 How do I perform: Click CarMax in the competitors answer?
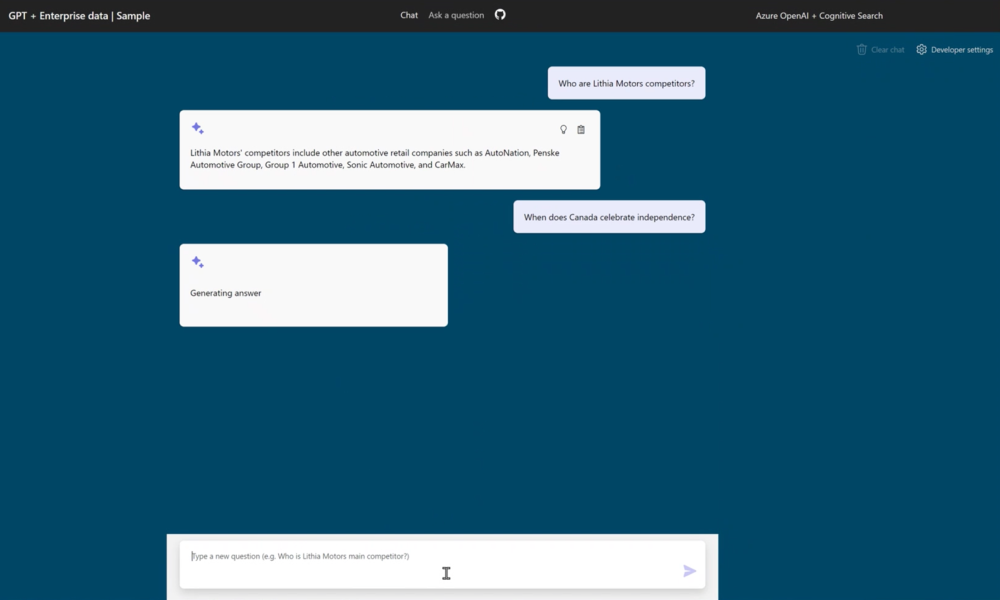pyautogui.click(x=449, y=165)
